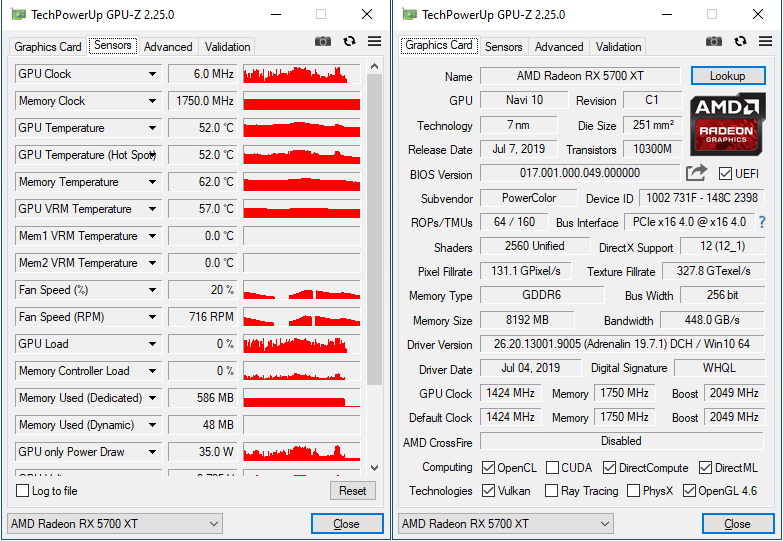
Task: Click GPU-Z app icon in Sensors title bar
Action: 18,14
